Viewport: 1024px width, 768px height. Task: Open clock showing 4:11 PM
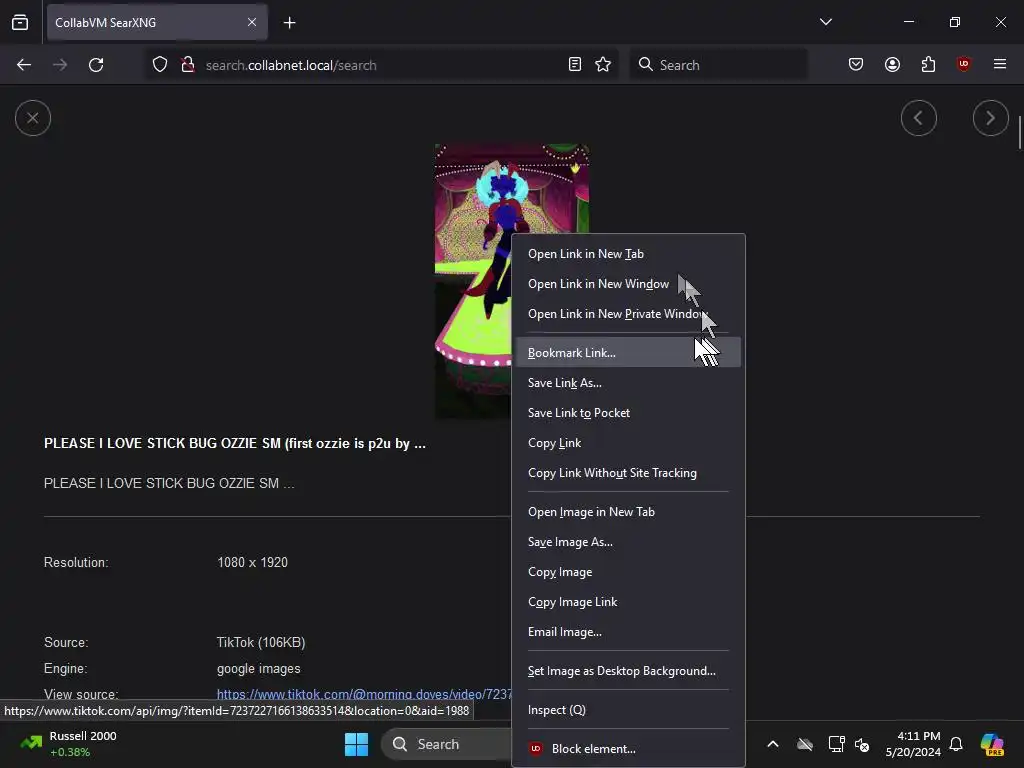point(913,744)
